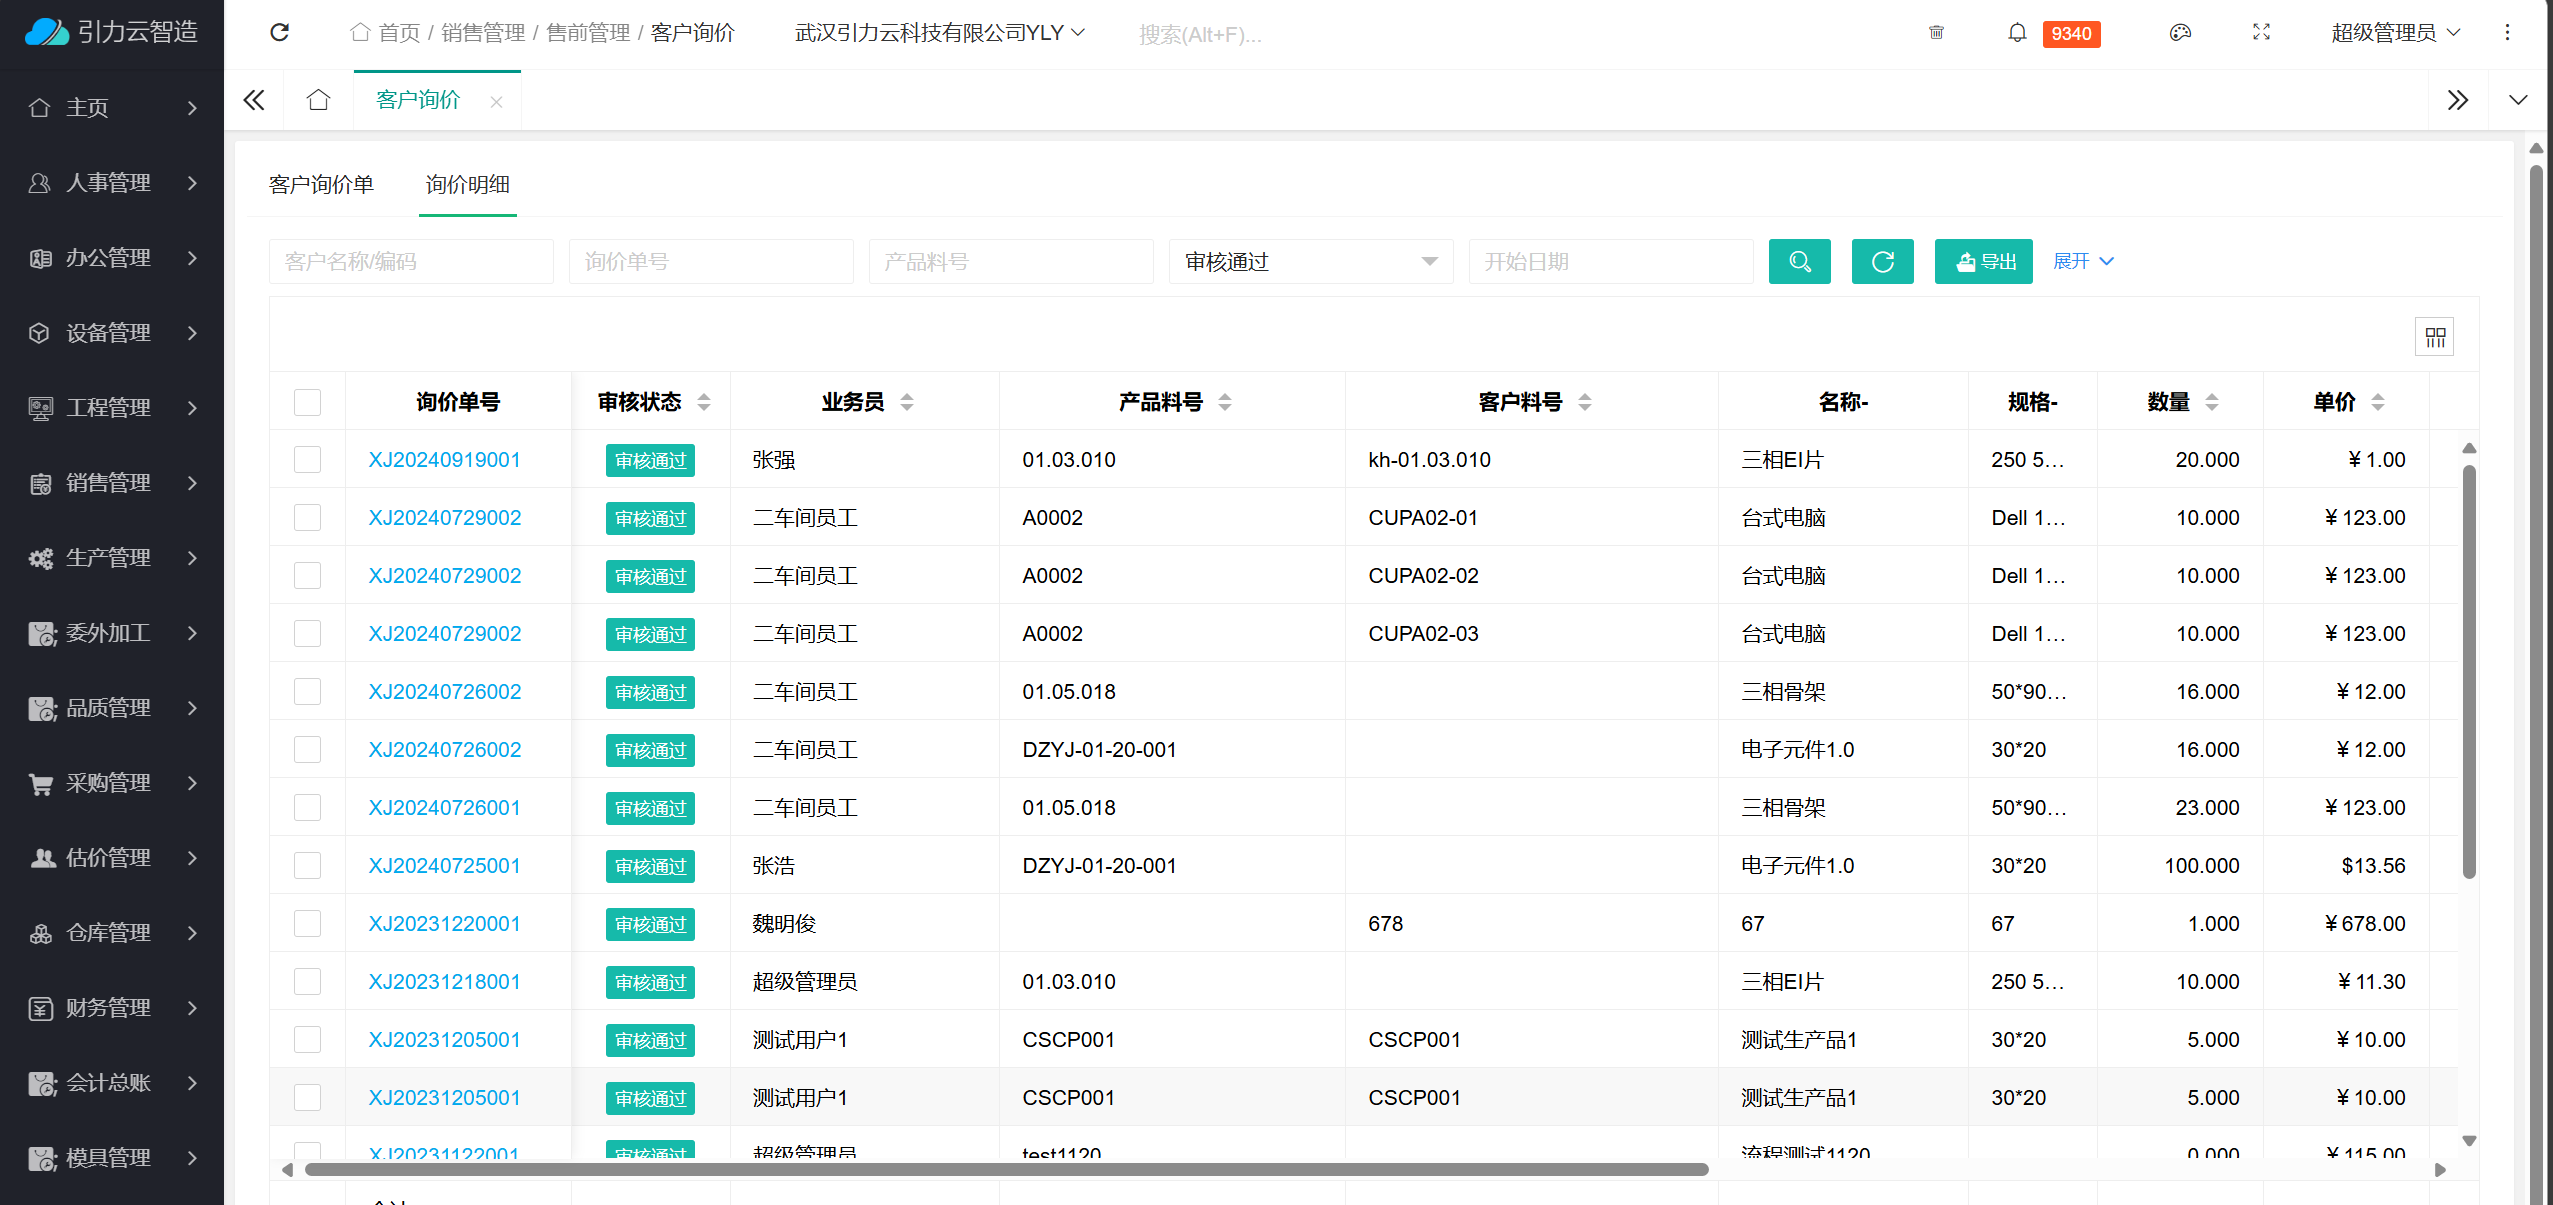Click the horizontal table scrollbar
This screenshot has height=1205, width=2553.
(x=1005, y=1169)
